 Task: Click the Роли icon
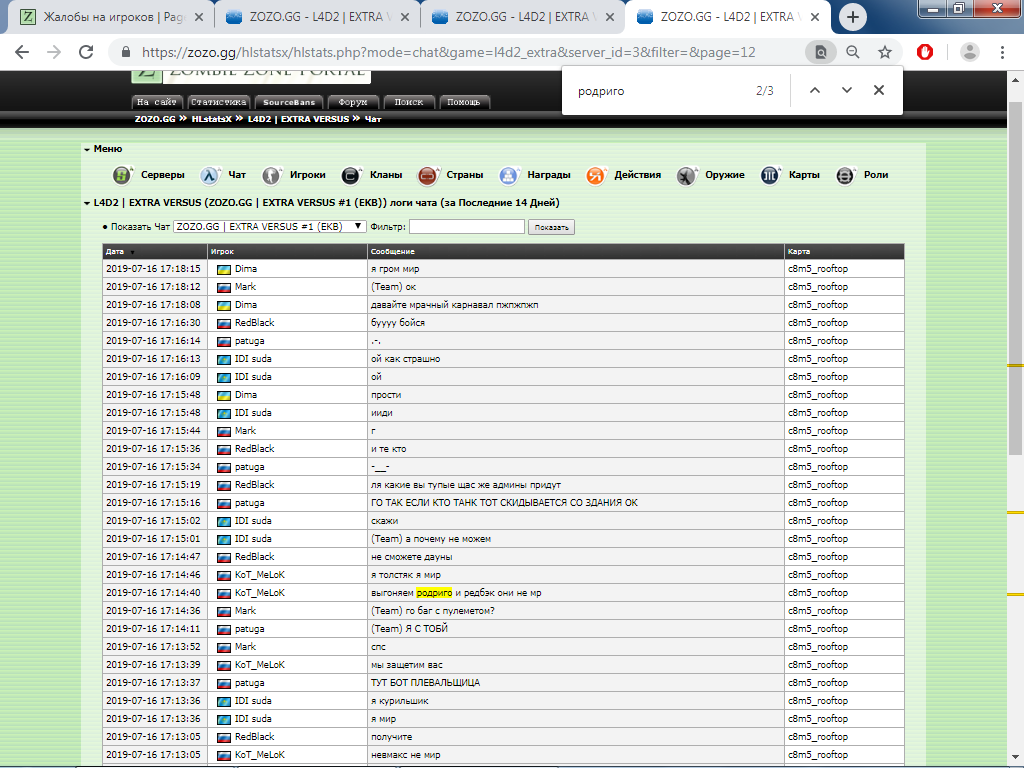click(x=846, y=175)
